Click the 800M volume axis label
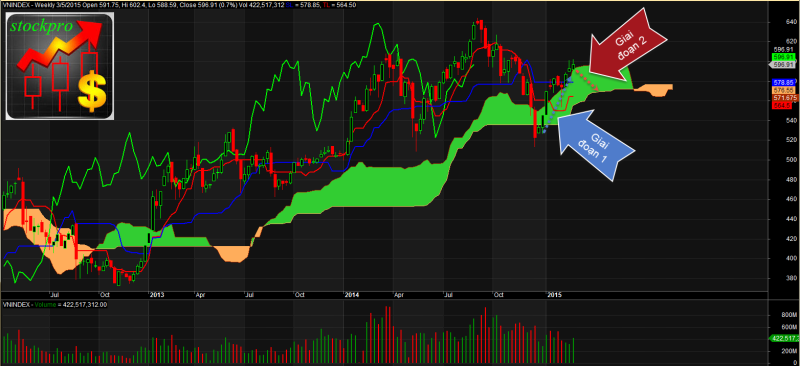800x366 pixels. tap(781, 316)
